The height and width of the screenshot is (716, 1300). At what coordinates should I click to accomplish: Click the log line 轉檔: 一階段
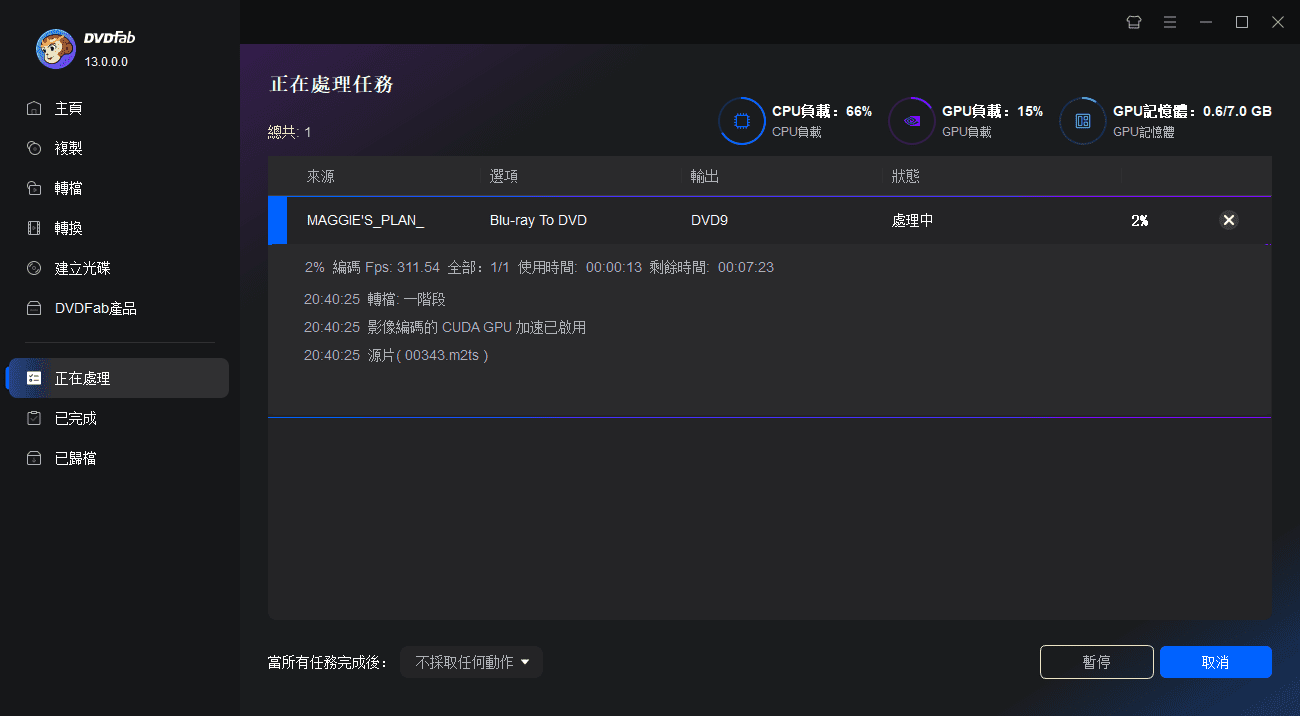(375, 299)
